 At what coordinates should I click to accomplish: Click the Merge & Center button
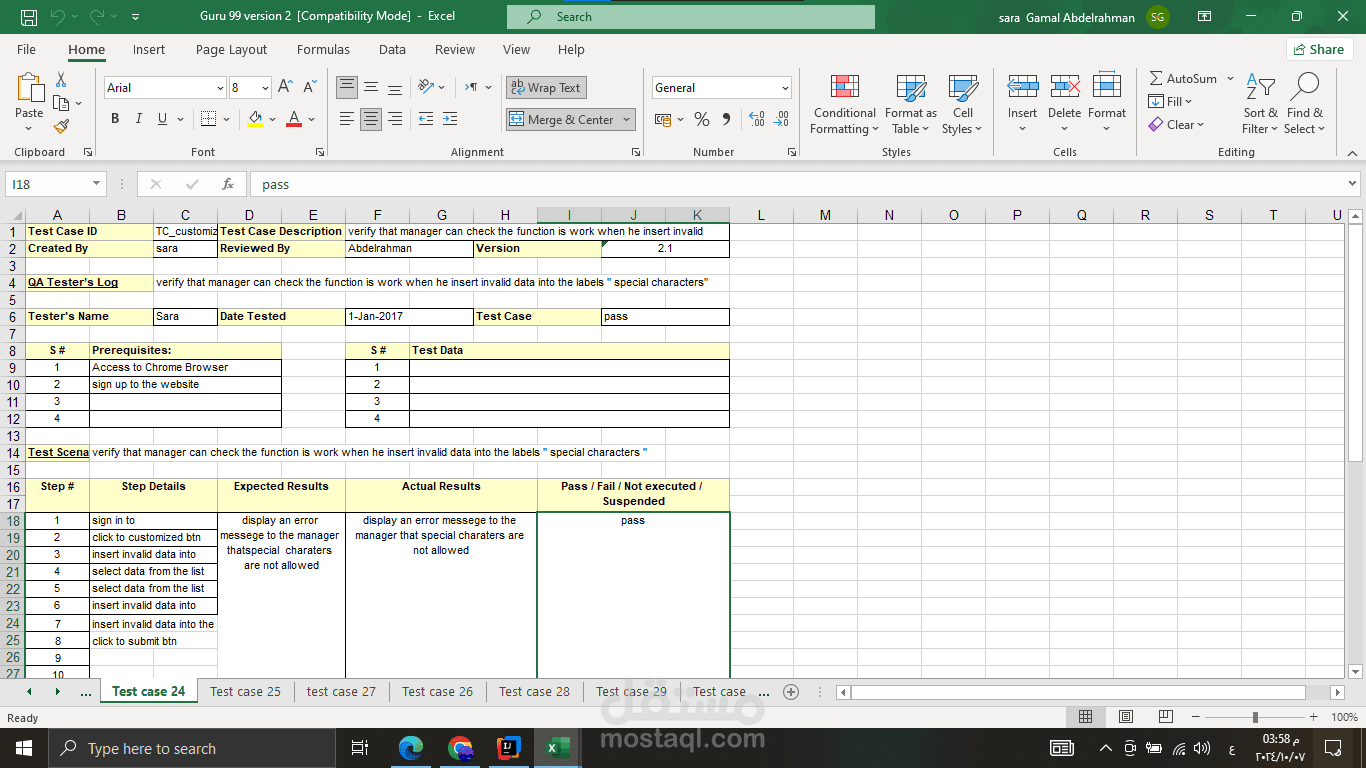click(x=561, y=120)
